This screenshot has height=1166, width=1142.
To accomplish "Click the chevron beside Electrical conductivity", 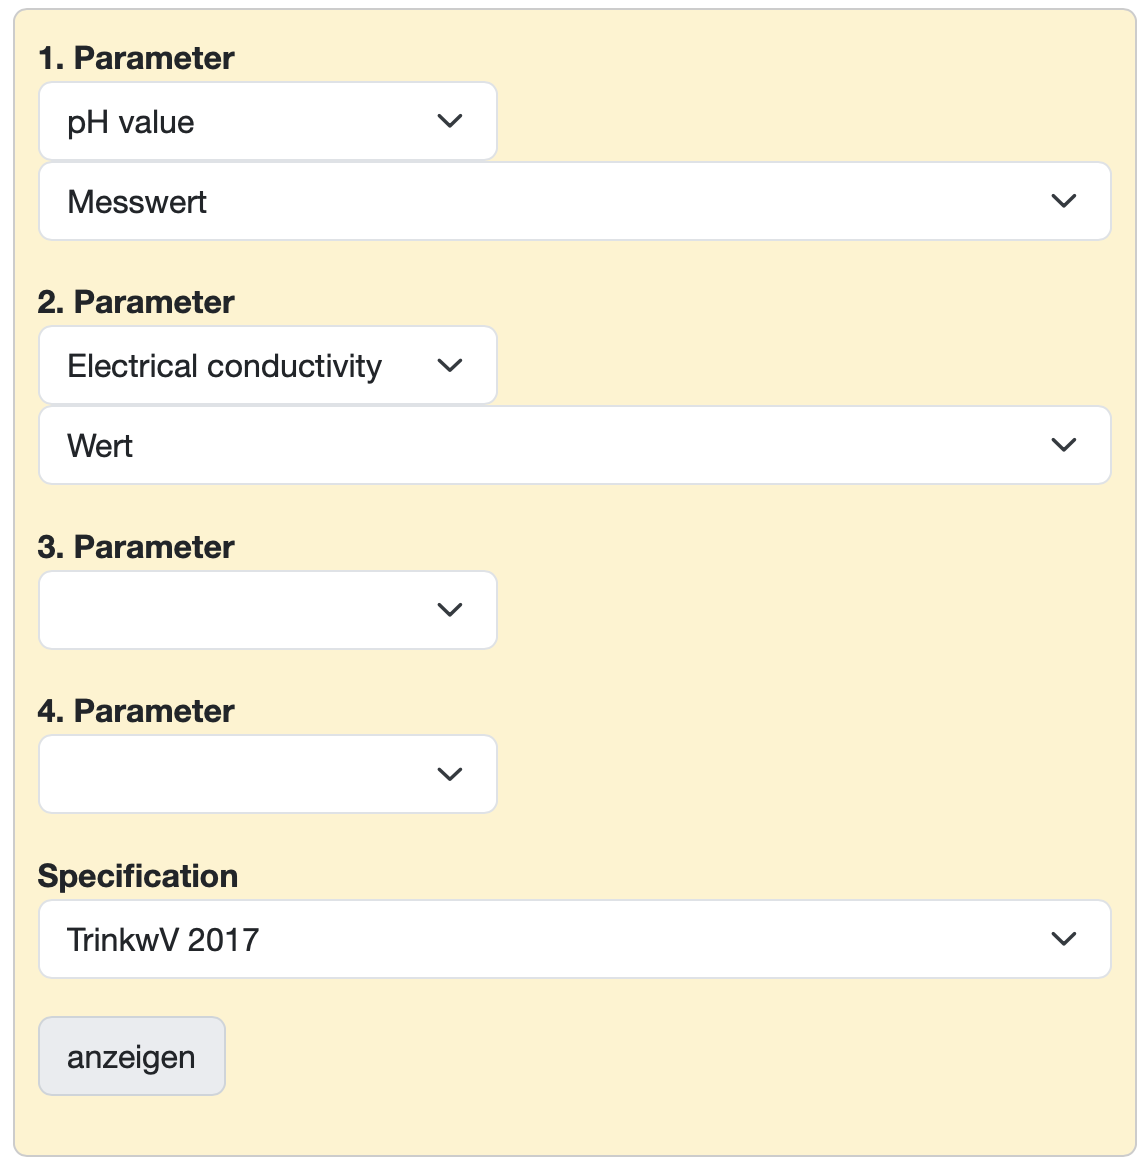I will [x=450, y=366].
